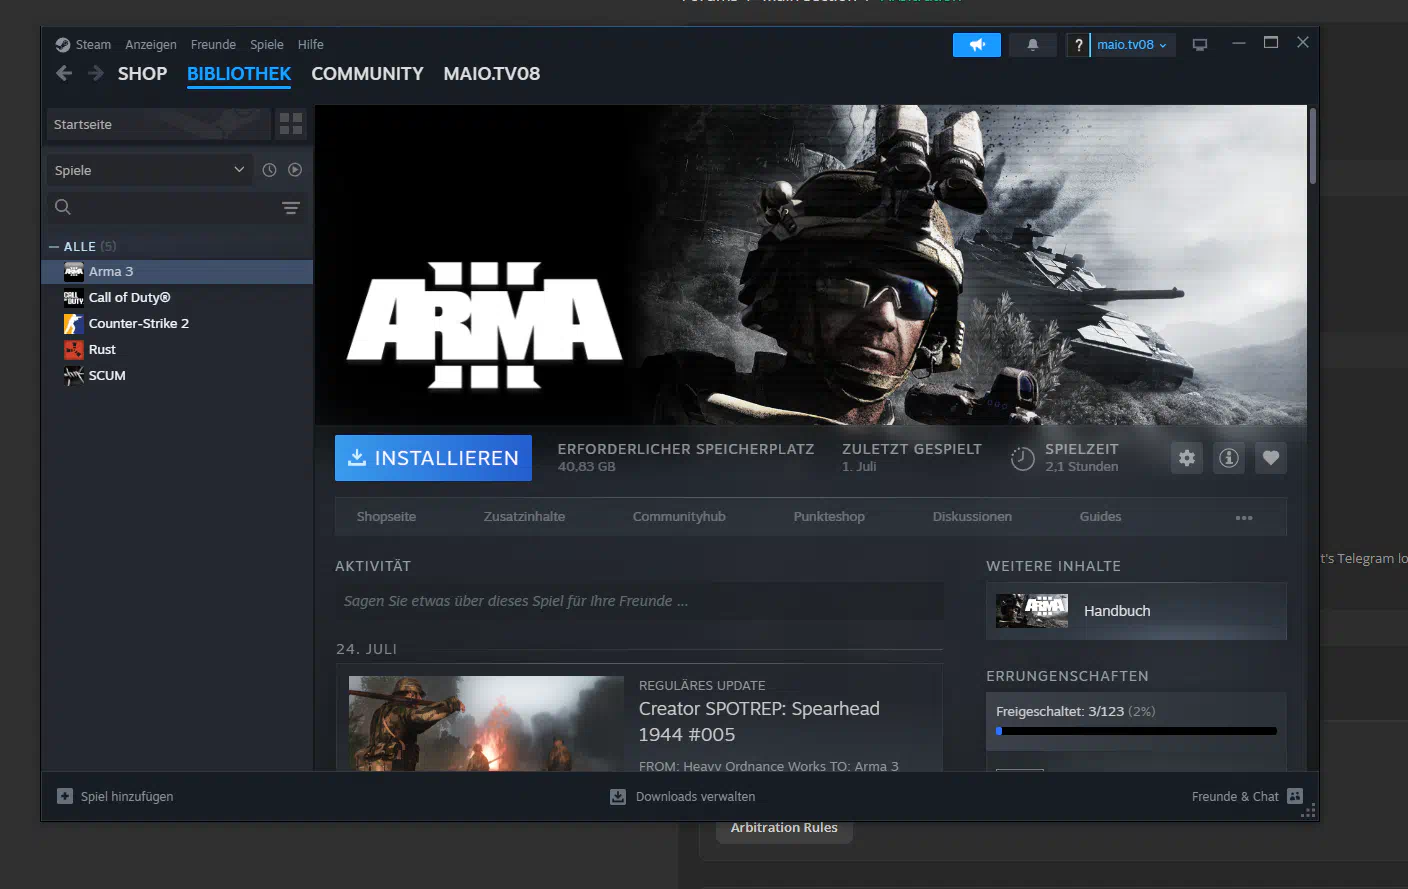The width and height of the screenshot is (1408, 889).
Task: Open the Spiele menu
Action: pyautogui.click(x=267, y=45)
